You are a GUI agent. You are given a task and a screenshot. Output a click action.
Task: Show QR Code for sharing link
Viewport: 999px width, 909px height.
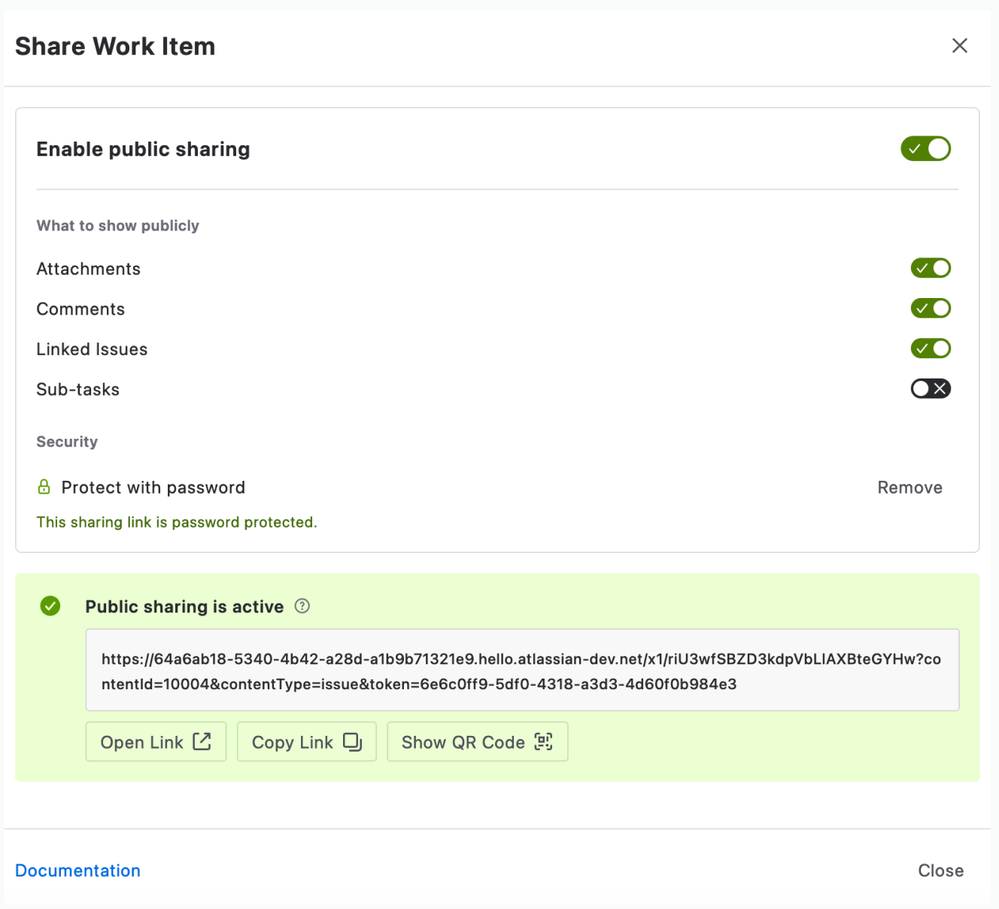pyautogui.click(x=477, y=741)
